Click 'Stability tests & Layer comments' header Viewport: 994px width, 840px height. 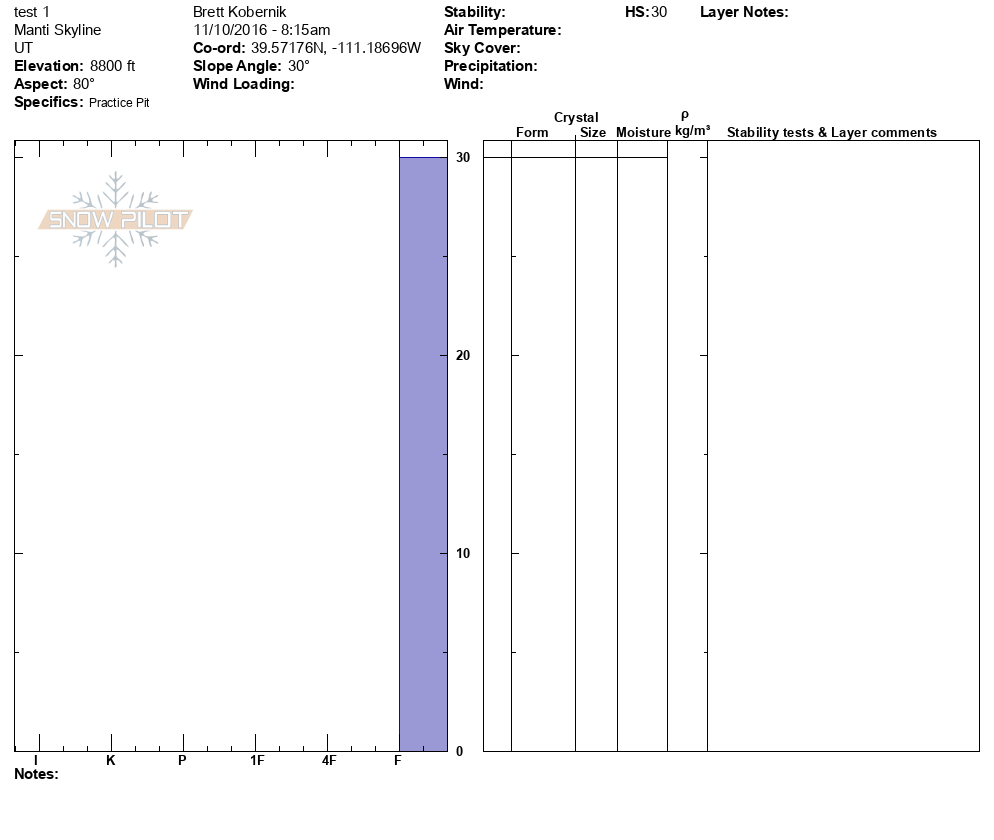click(x=831, y=133)
